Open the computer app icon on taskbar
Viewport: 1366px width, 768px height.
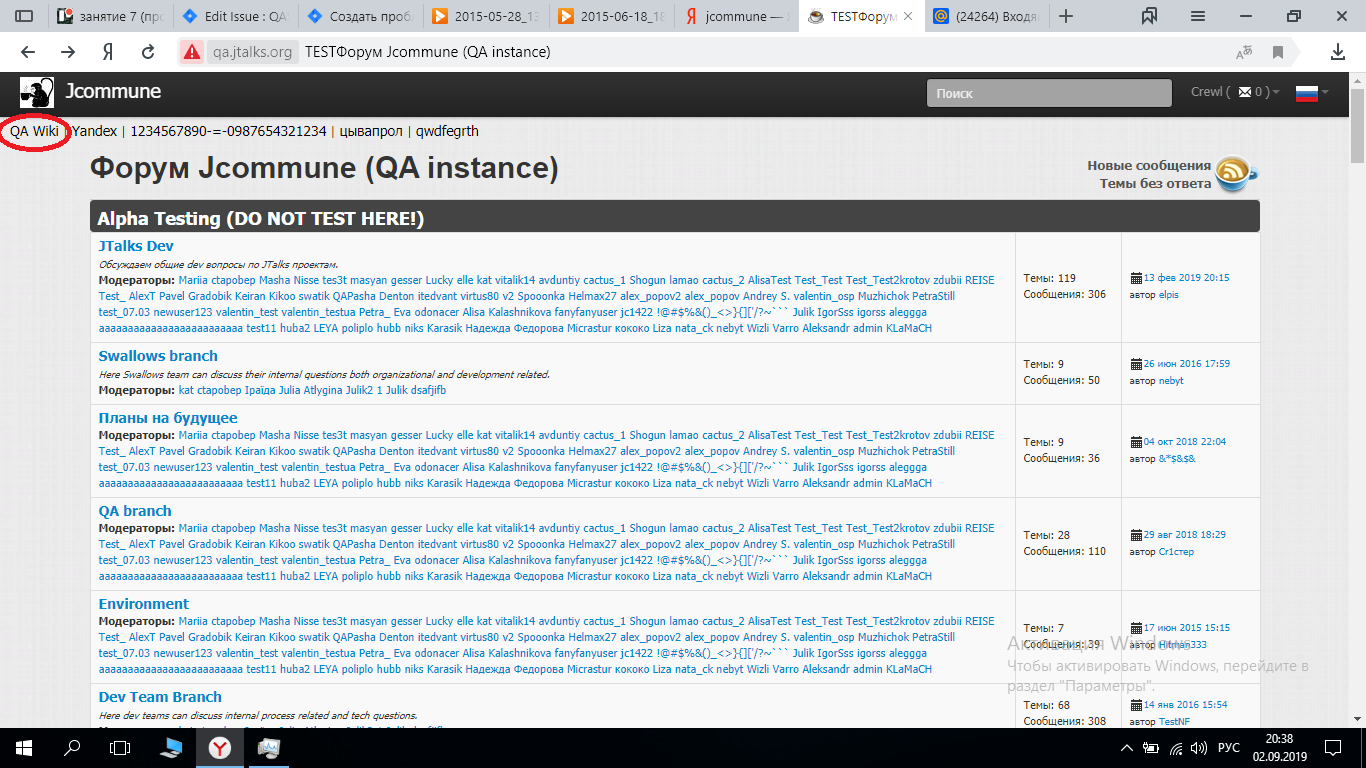(171, 747)
